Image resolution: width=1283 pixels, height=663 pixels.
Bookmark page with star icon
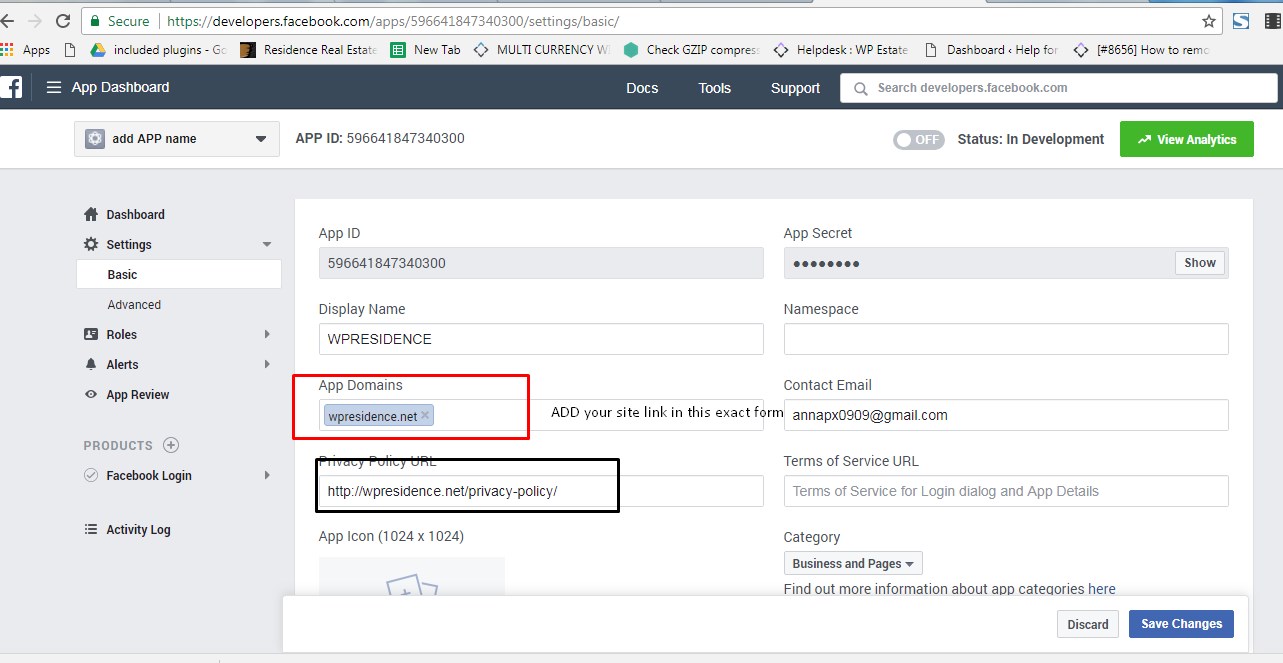coord(1209,20)
